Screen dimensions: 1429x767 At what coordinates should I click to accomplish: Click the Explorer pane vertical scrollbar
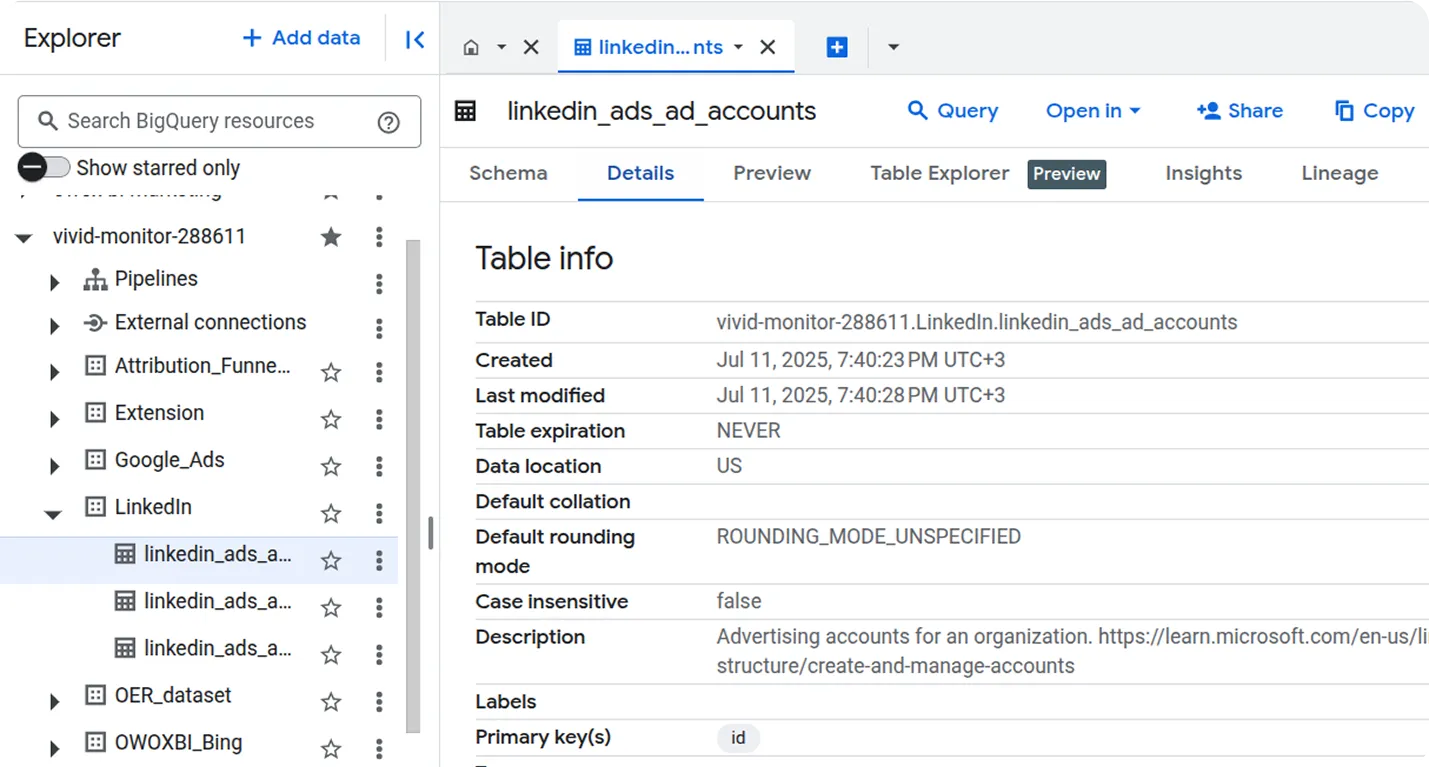coord(414,485)
